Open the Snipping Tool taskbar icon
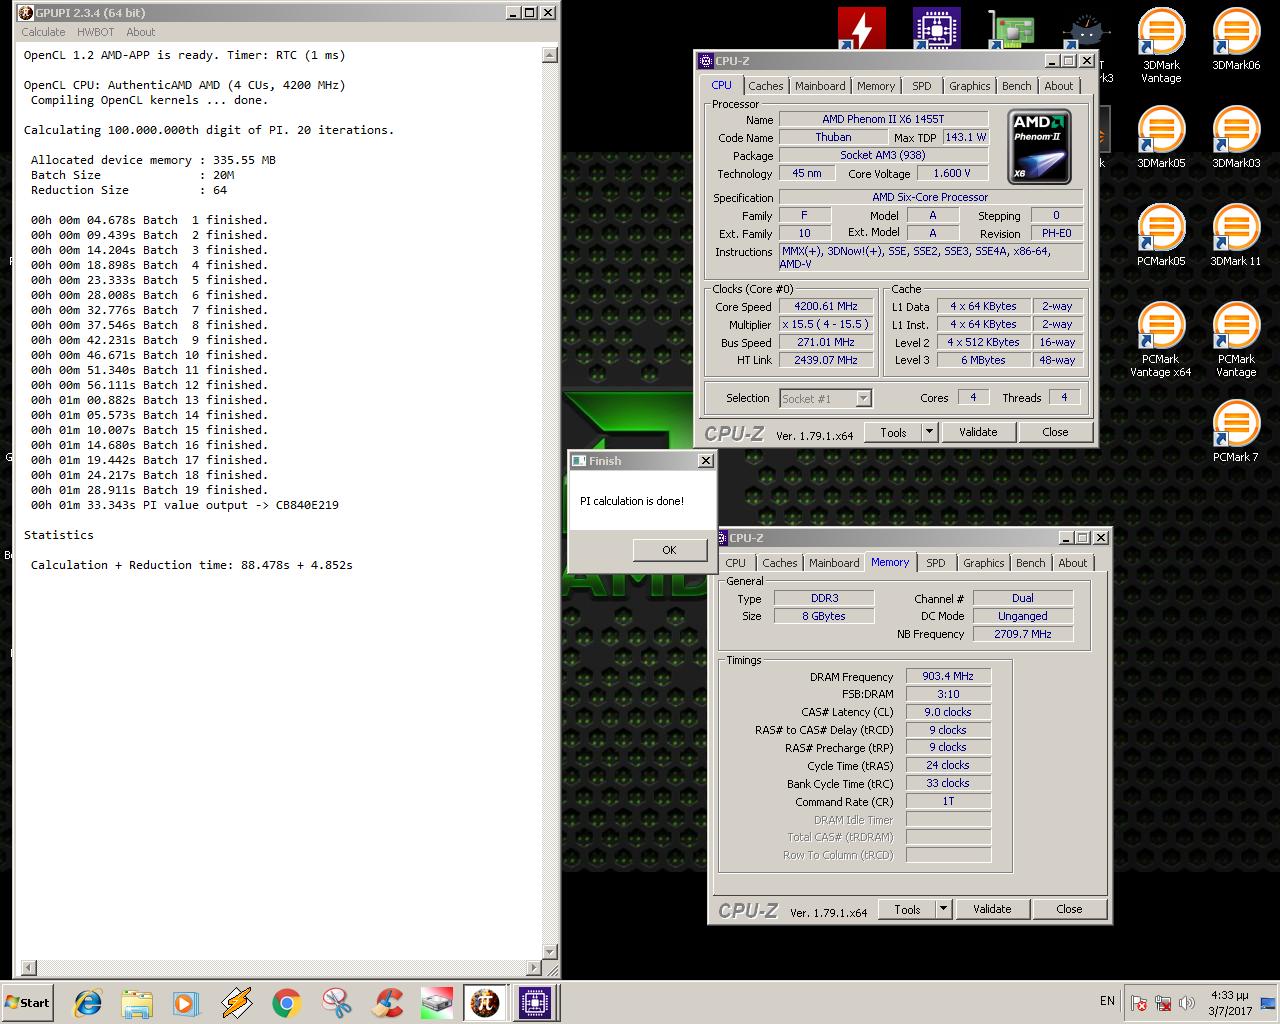Image resolution: width=1280 pixels, height=1024 pixels. (x=337, y=1003)
